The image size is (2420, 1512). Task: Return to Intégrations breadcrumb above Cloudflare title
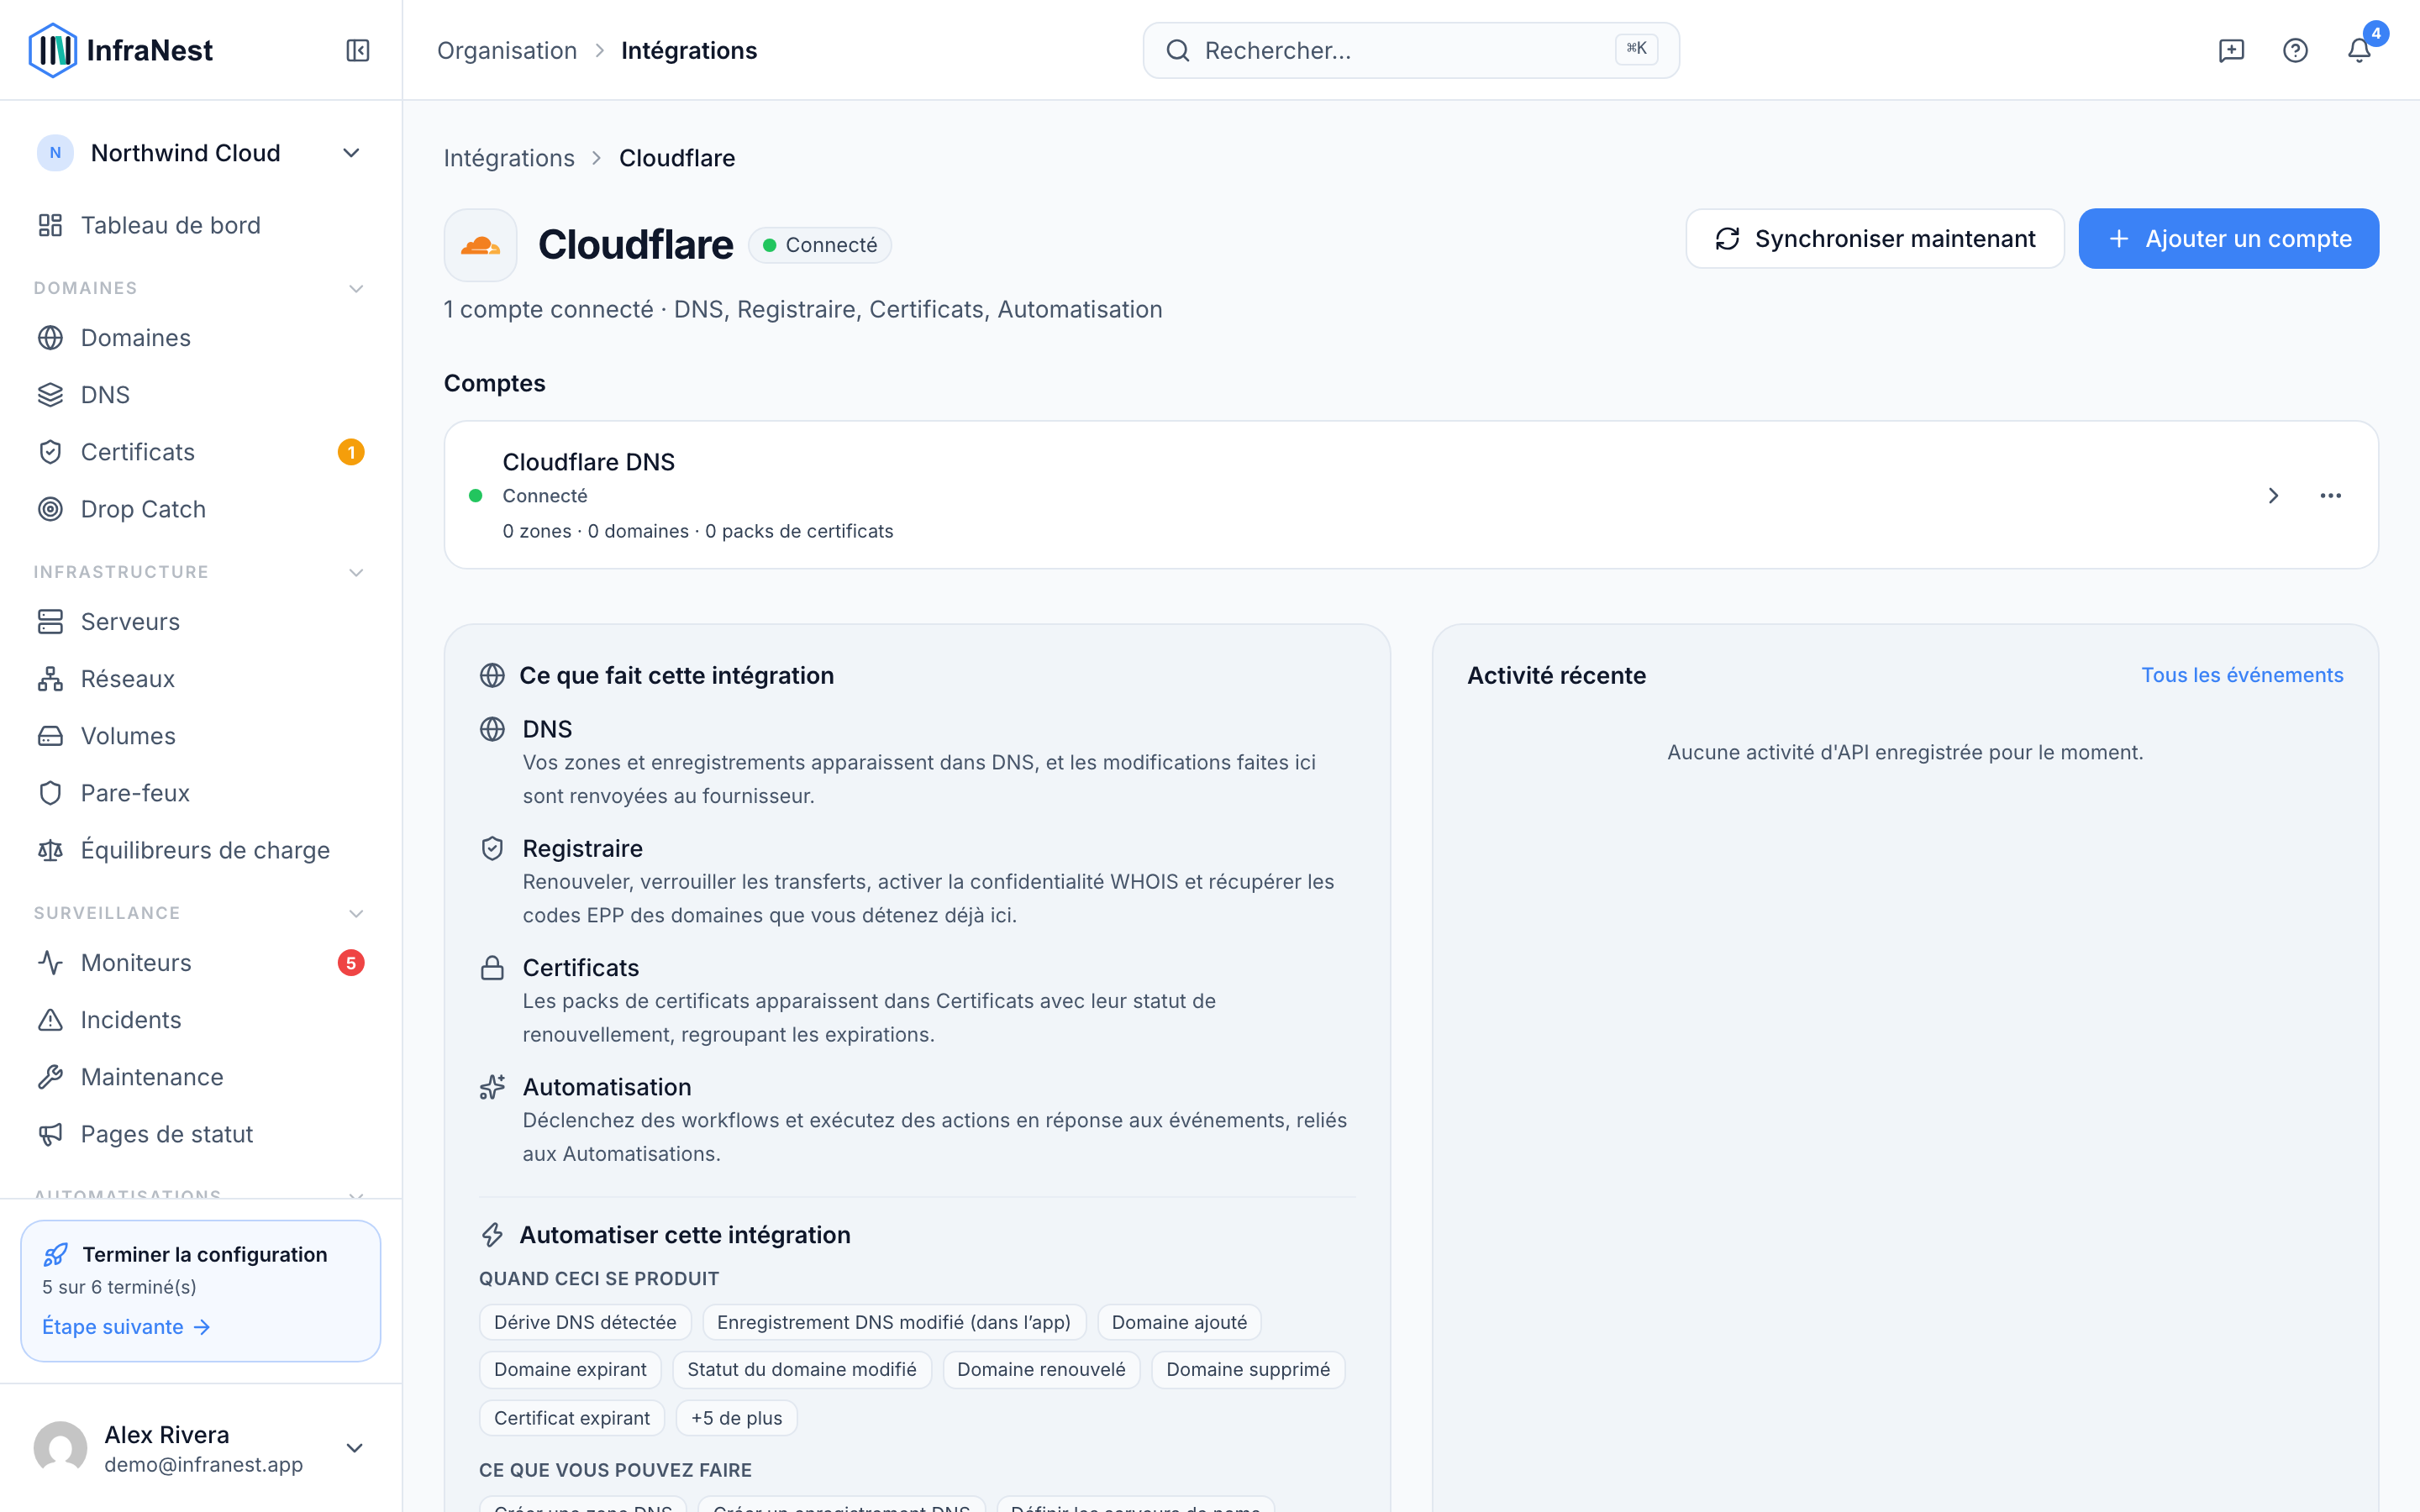509,158
